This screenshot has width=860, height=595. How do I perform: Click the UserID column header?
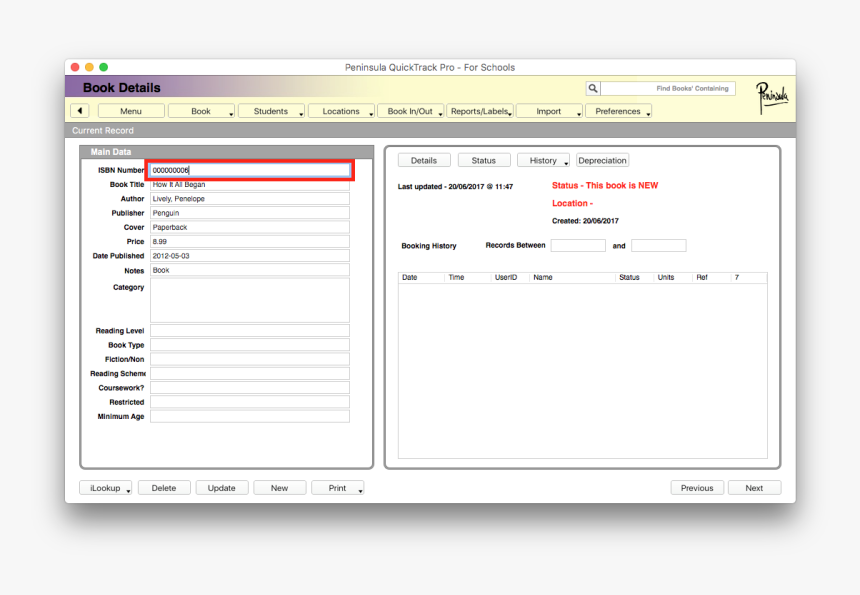[510, 277]
